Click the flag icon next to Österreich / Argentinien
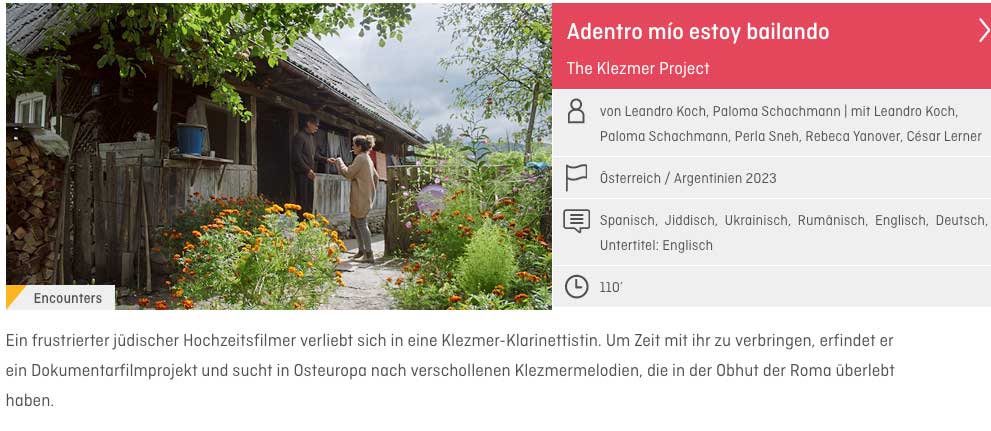This screenshot has width=991, height=431. (576, 178)
